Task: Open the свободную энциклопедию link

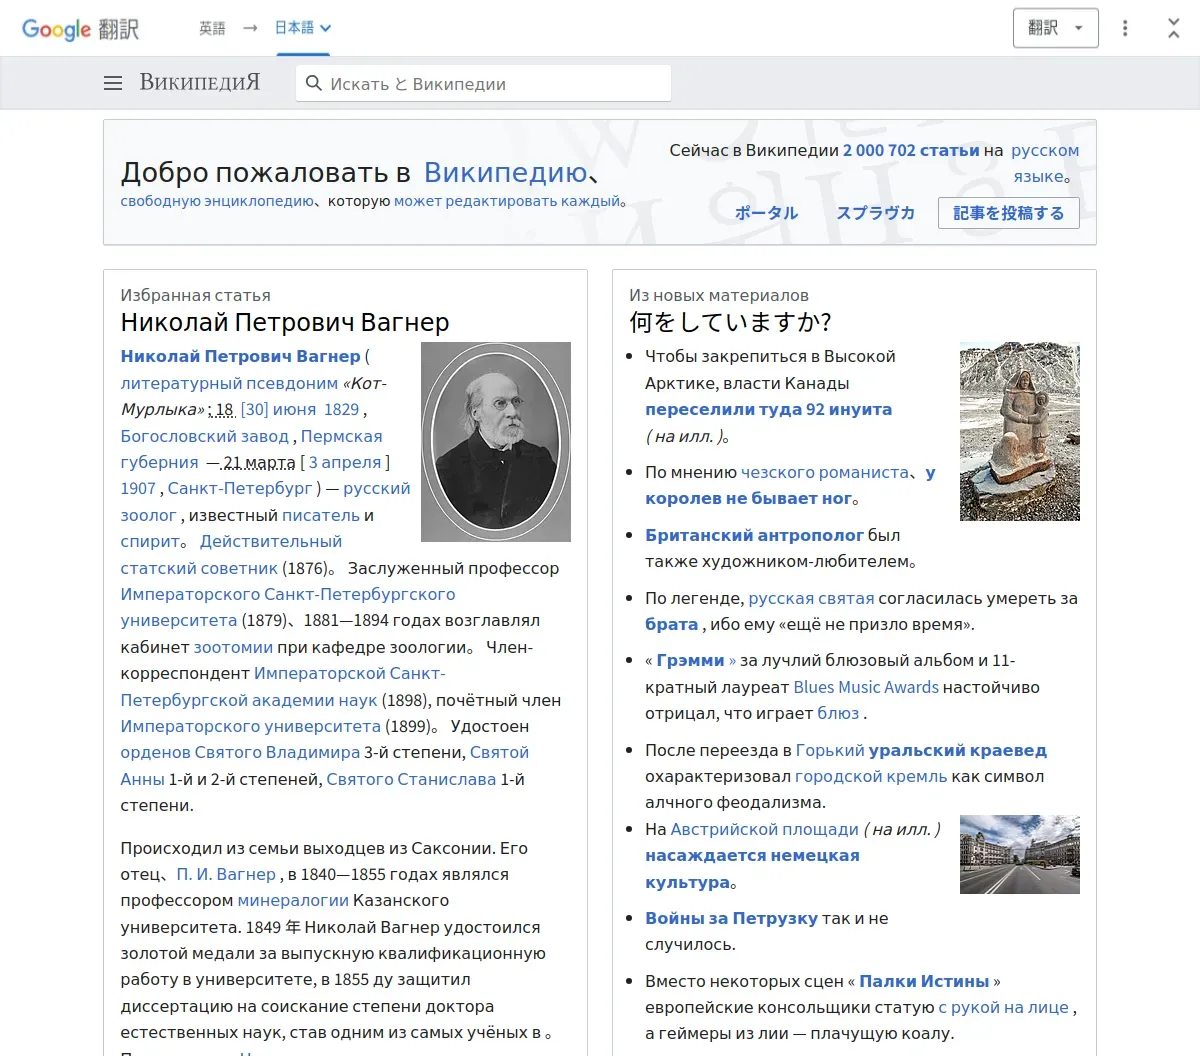Action: pos(217,201)
